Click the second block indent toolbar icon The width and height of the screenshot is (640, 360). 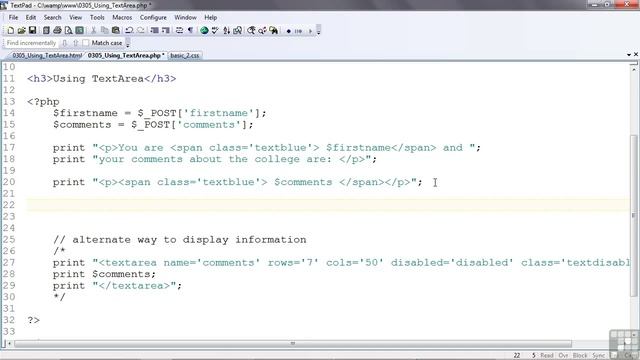click(165, 31)
